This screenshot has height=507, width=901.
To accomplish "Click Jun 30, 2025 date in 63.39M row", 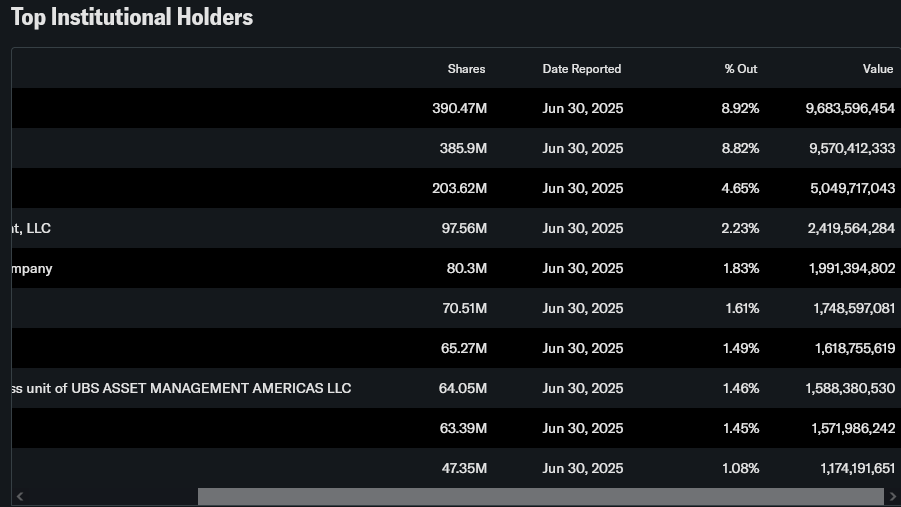I will pos(583,428).
